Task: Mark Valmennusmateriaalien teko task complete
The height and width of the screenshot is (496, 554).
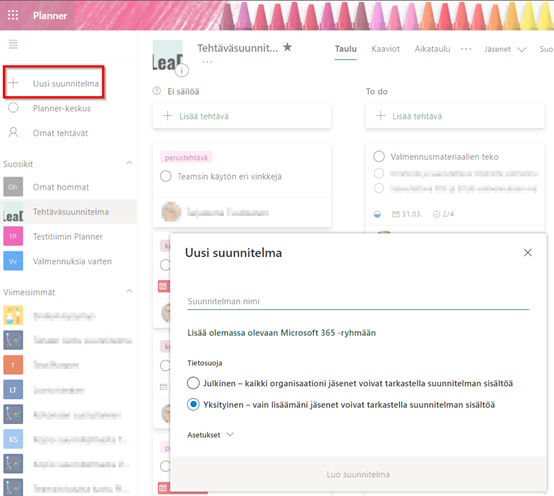Action: point(379,156)
